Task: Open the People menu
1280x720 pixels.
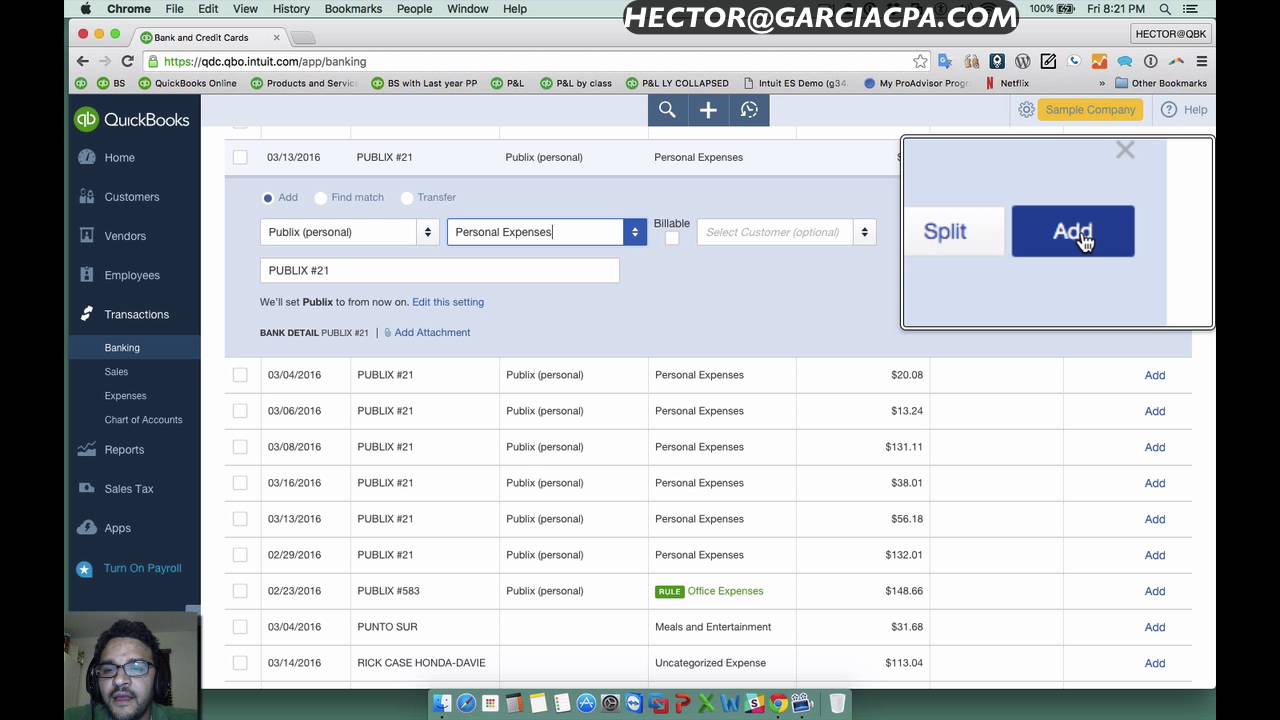Action: click(414, 9)
